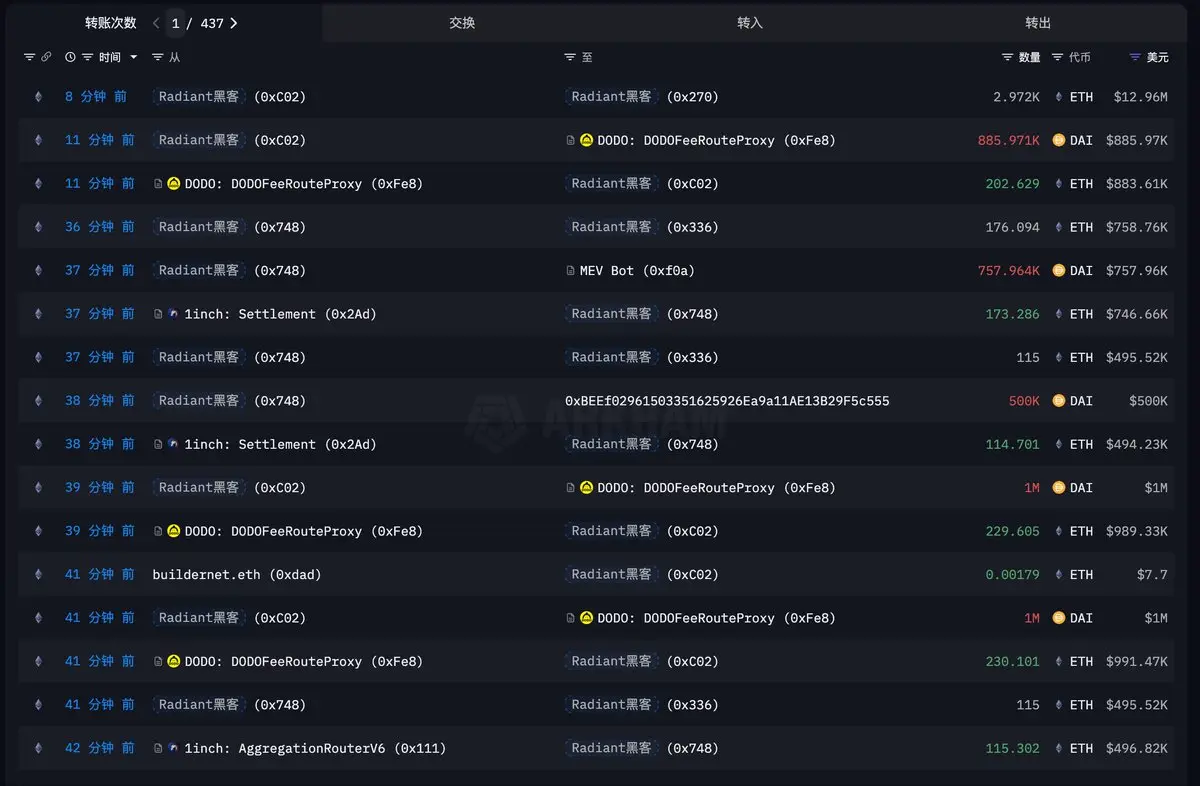Open filter icon next to 代币 column

pyautogui.click(x=1058, y=58)
